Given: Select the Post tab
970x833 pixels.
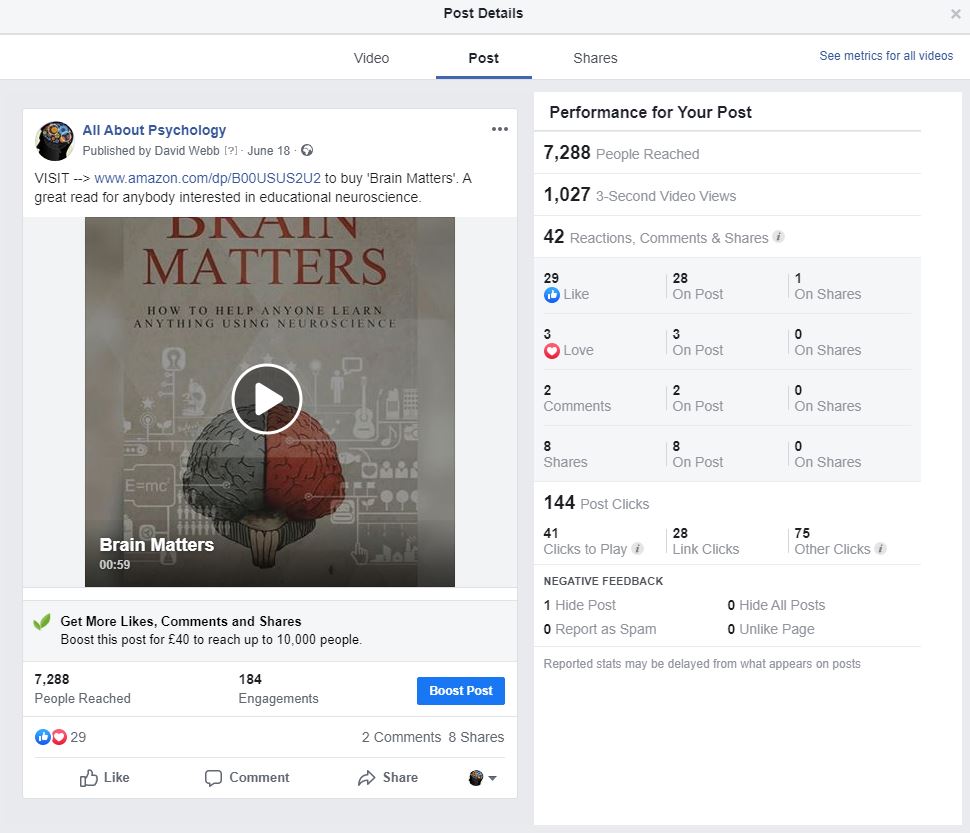Looking at the screenshot, I should point(483,58).
